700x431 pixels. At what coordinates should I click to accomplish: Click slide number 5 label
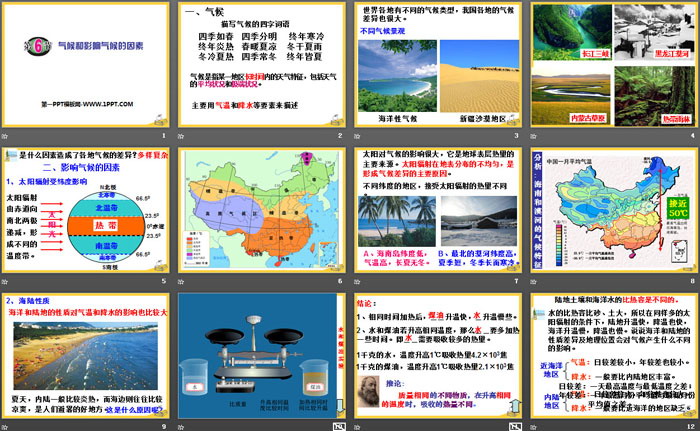tap(164, 281)
